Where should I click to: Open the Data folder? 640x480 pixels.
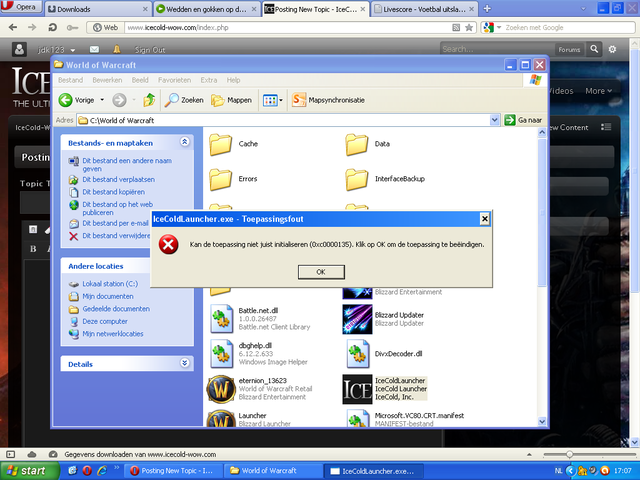click(357, 144)
